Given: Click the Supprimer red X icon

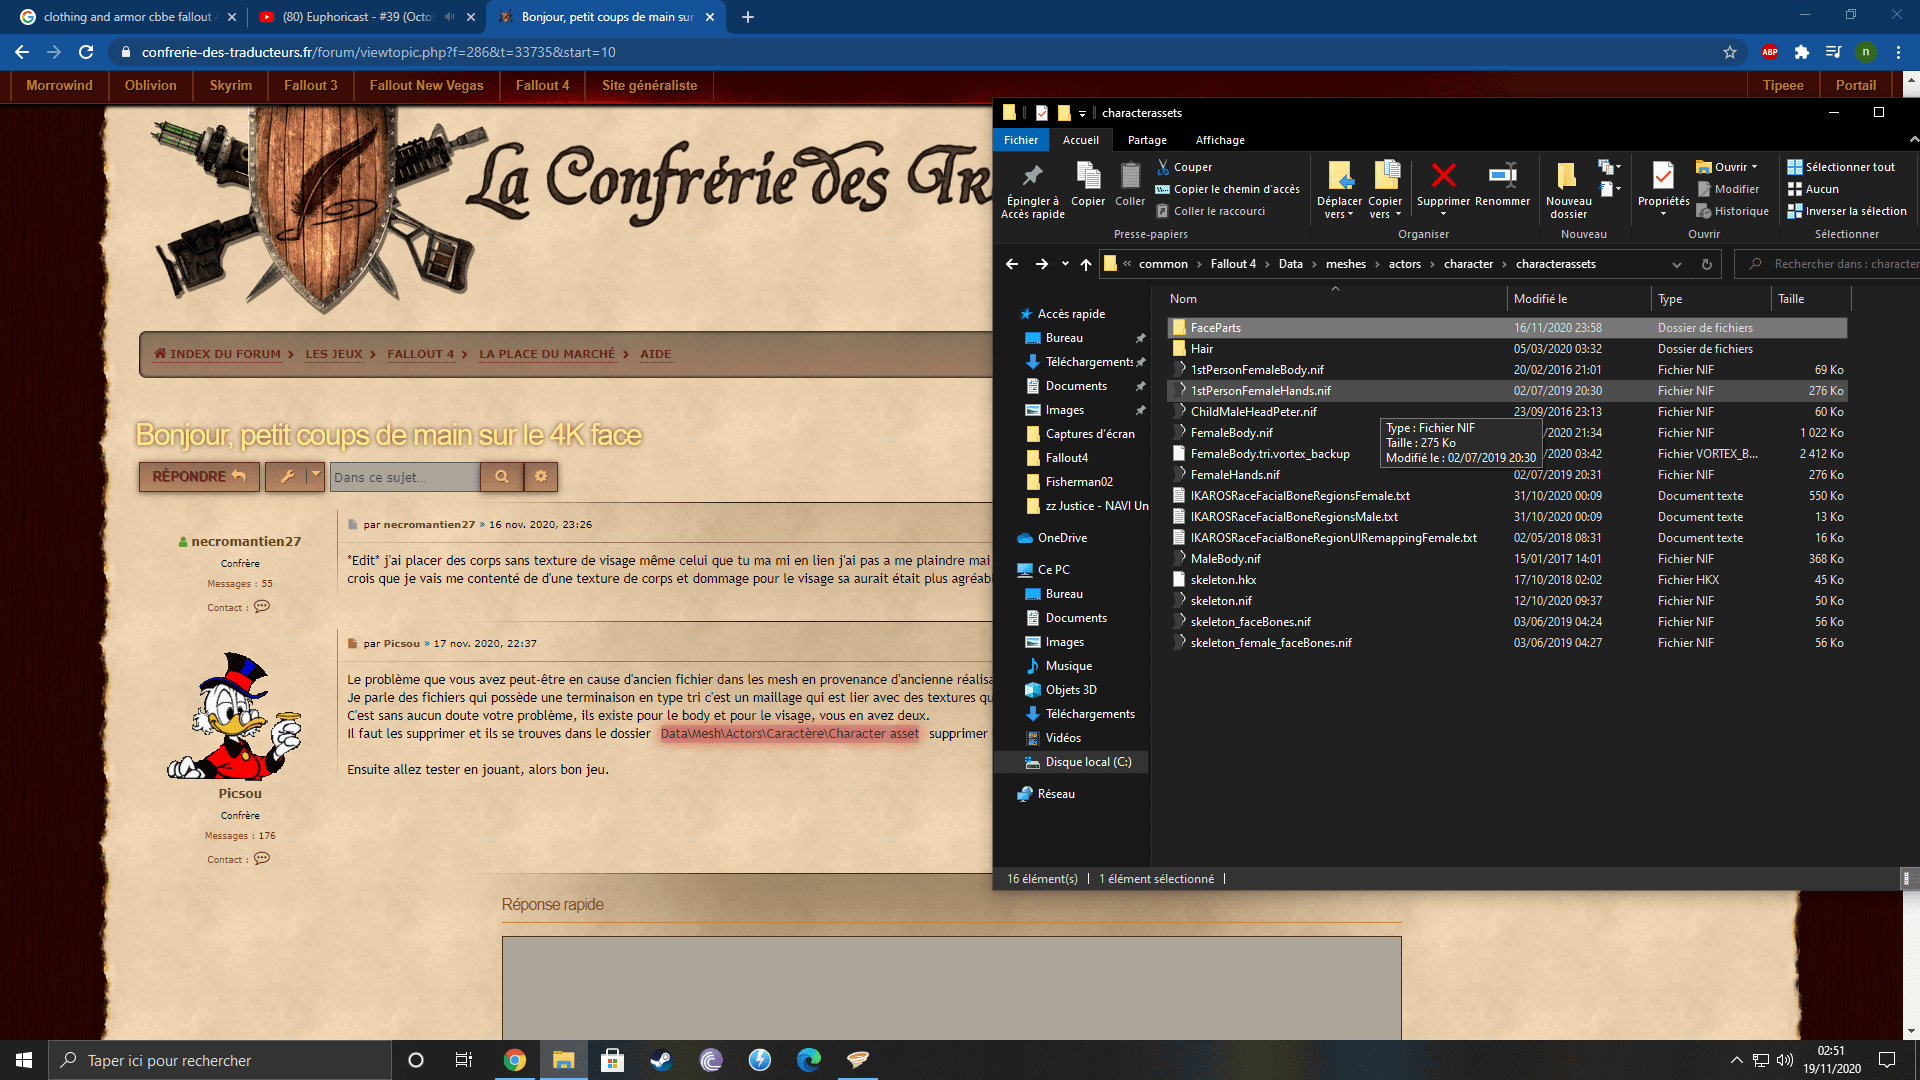Looking at the screenshot, I should tap(1443, 176).
